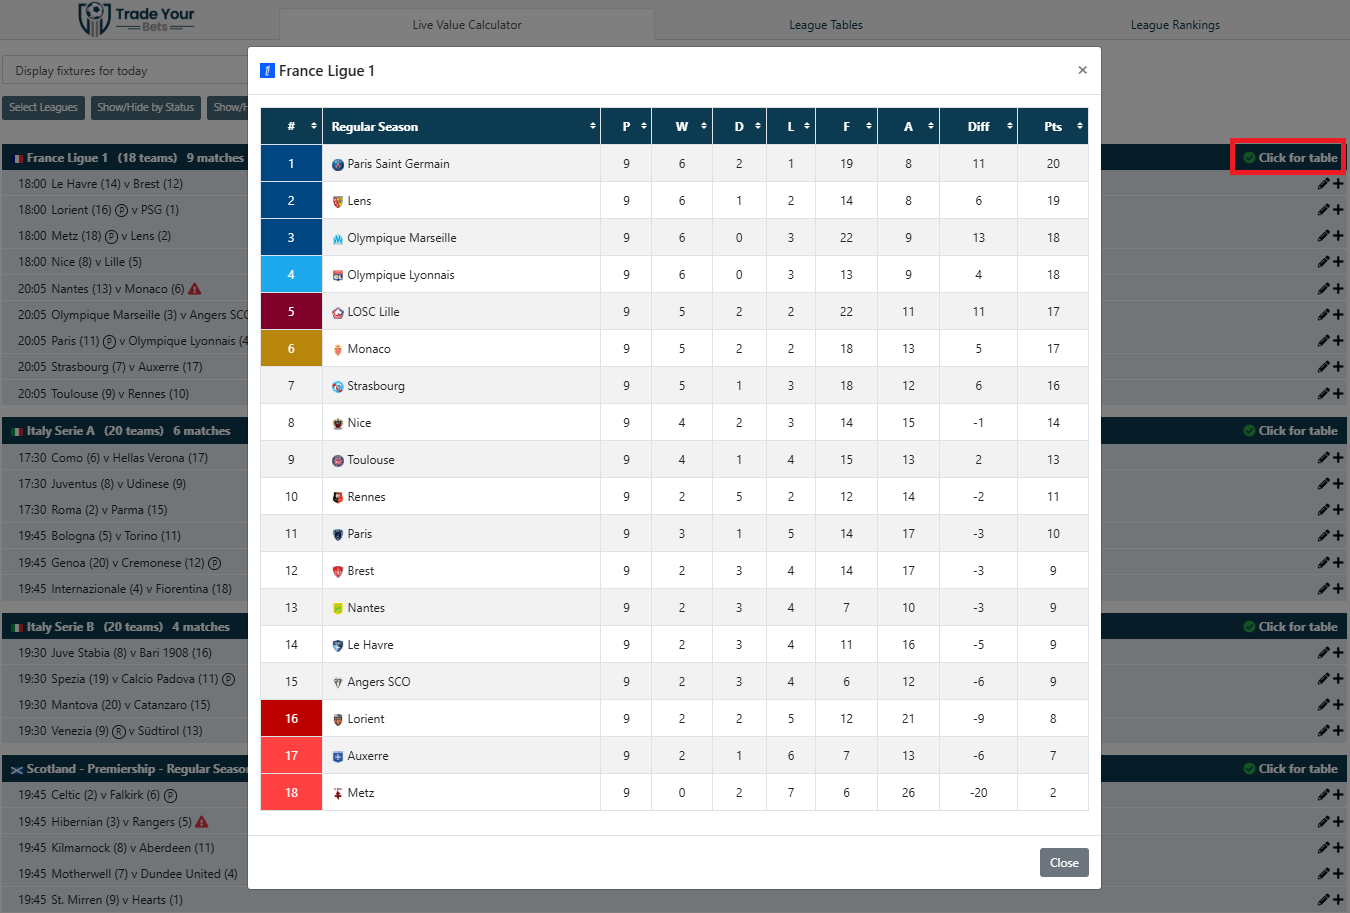Click 'Click for table' for Italy Serie A
This screenshot has width=1350, height=913.
(1290, 431)
